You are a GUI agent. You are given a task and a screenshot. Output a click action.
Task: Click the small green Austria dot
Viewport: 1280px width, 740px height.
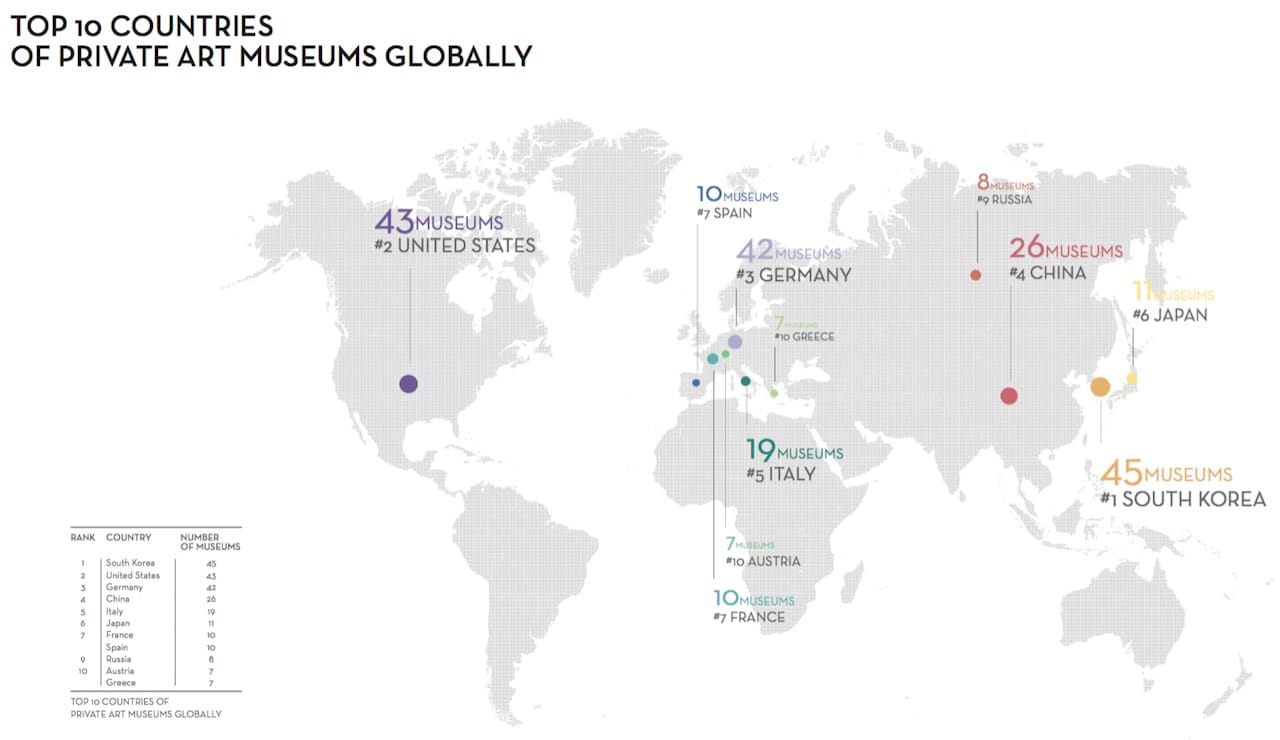726,353
